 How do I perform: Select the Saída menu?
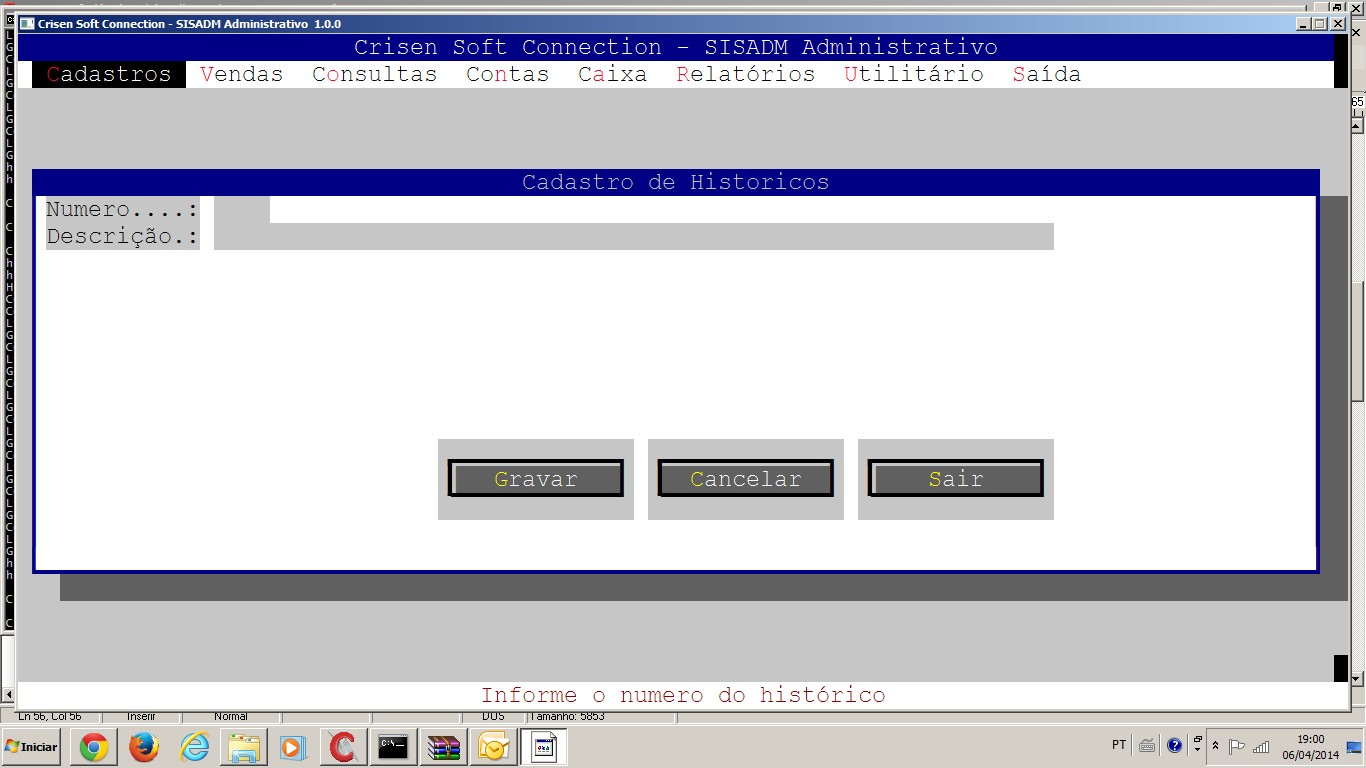tap(1047, 74)
